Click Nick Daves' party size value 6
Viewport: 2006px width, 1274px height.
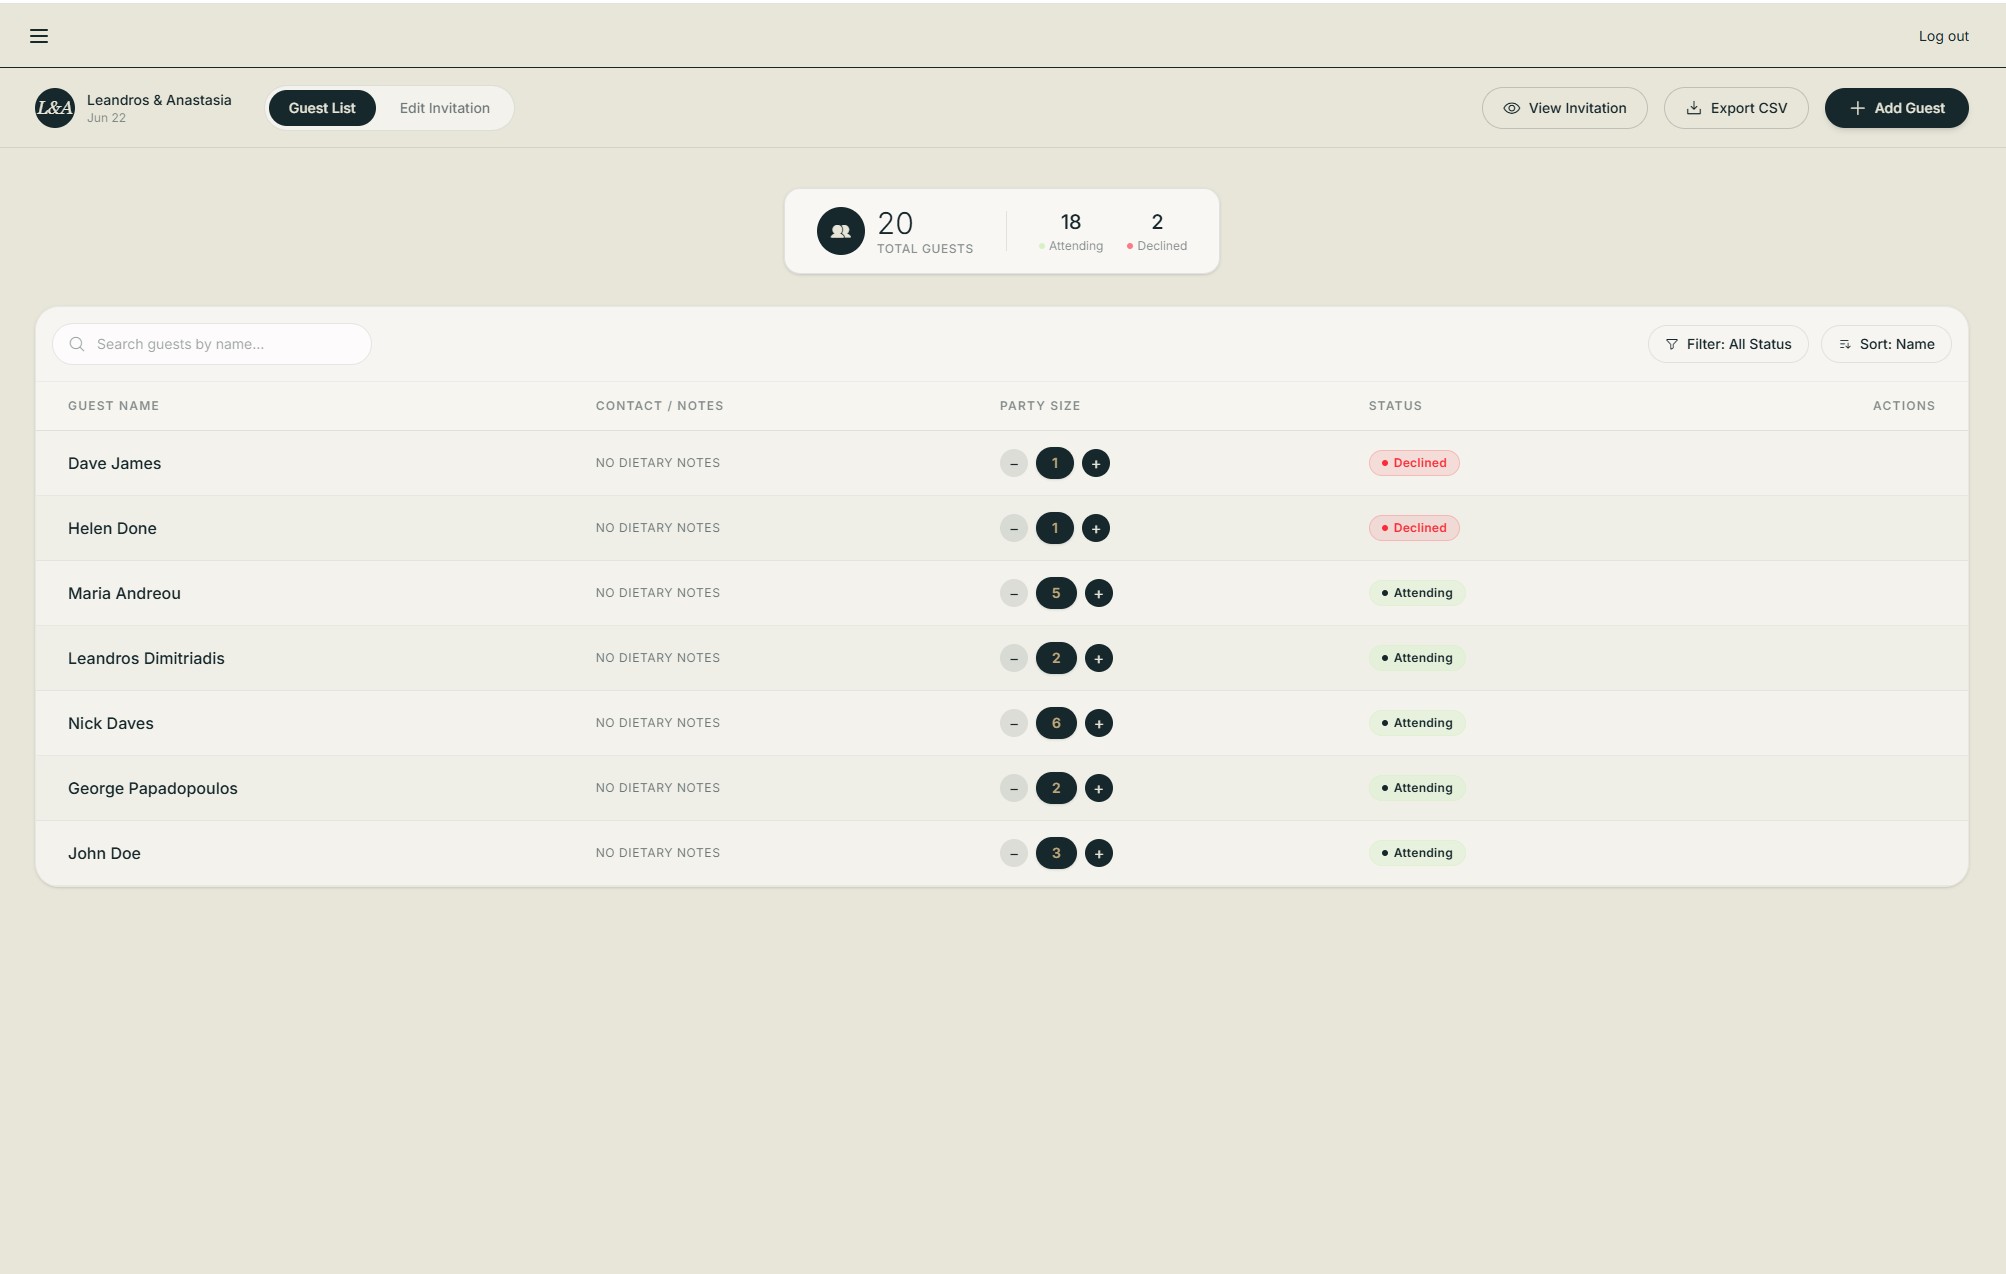pos(1056,723)
